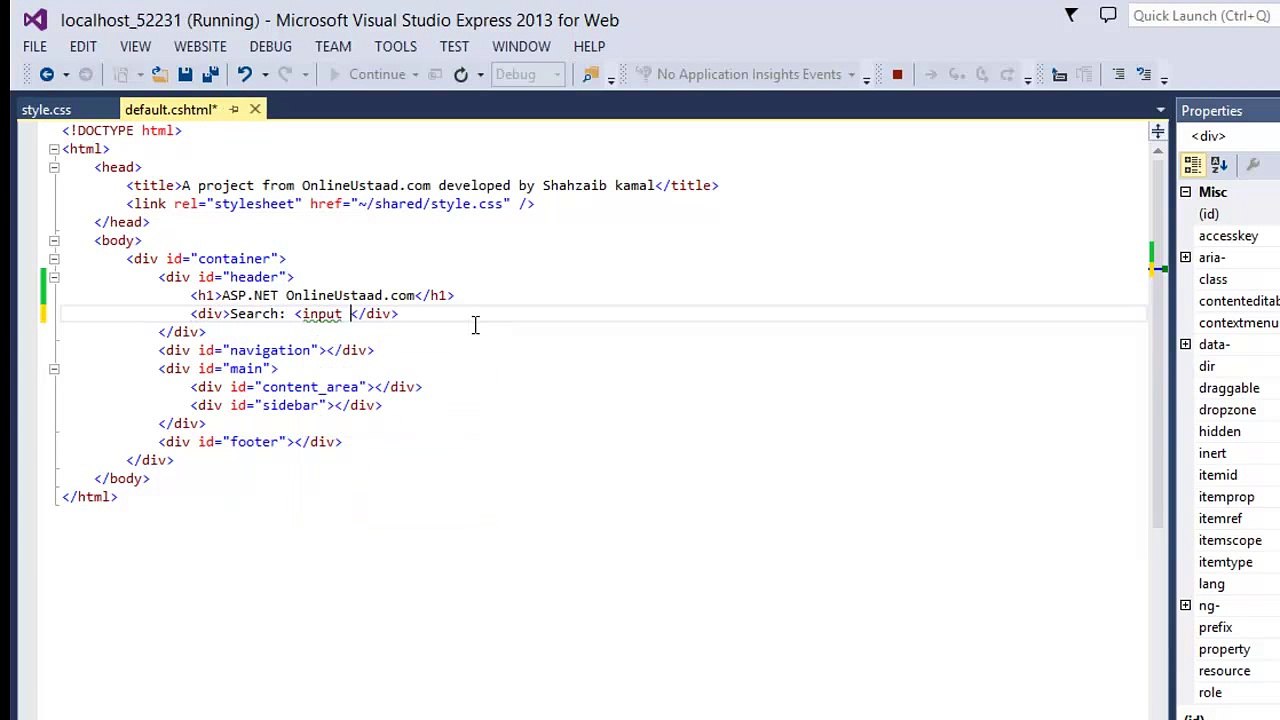Click the Save All multi-disk icon
Image resolution: width=1280 pixels, height=720 pixels.
click(210, 74)
